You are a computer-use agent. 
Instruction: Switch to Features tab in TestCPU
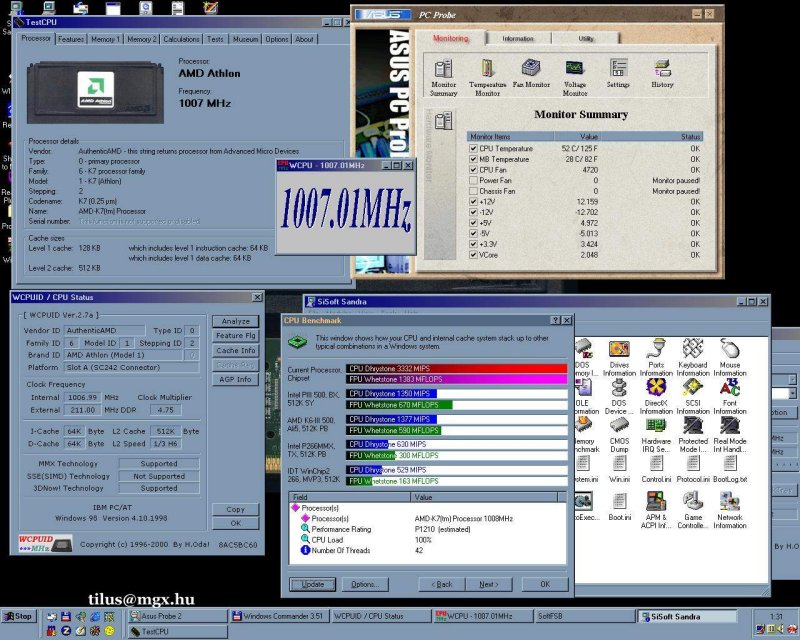click(x=71, y=39)
